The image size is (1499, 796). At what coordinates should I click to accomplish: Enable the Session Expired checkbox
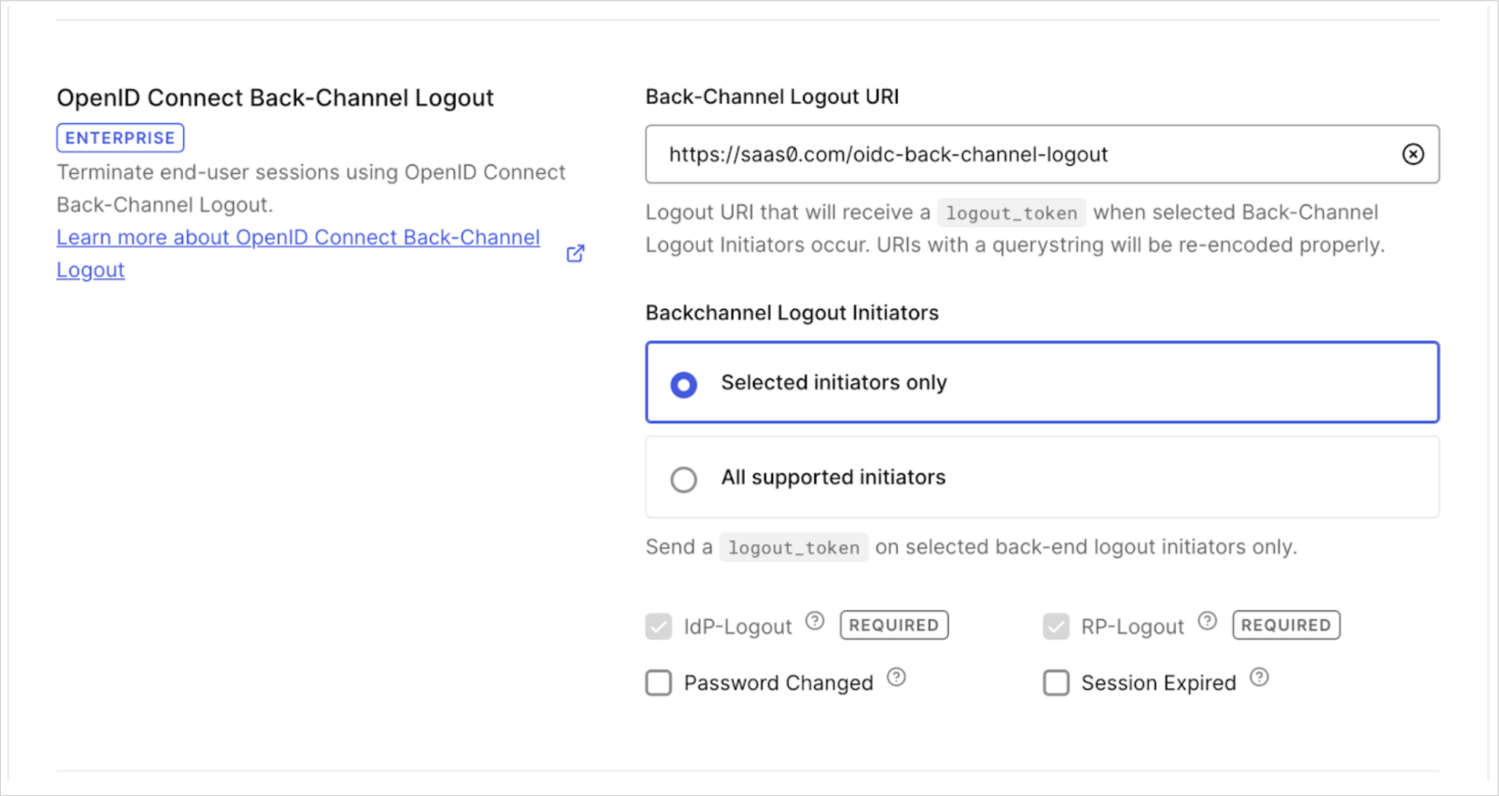[x=1056, y=682]
